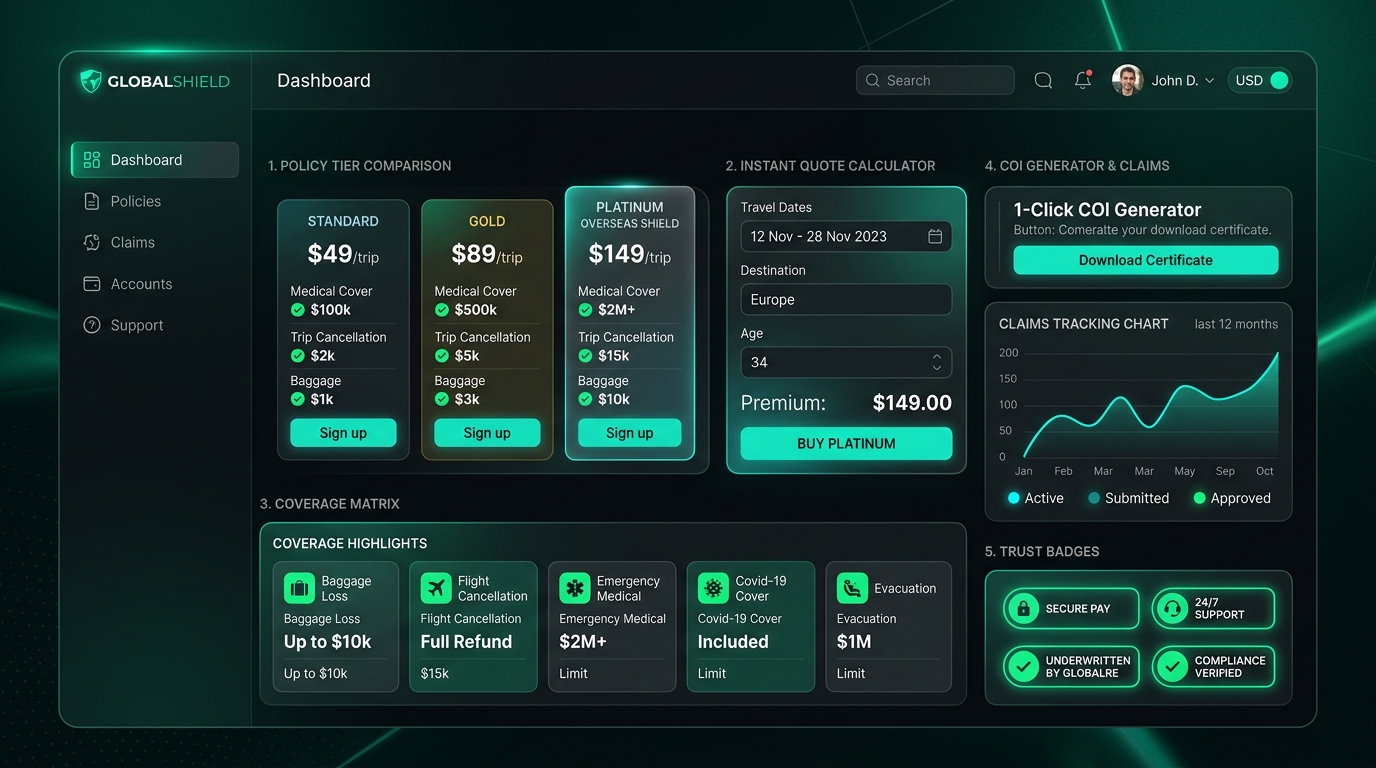
Task: Click Platinum Baggage $10k check icon
Action: (586, 399)
